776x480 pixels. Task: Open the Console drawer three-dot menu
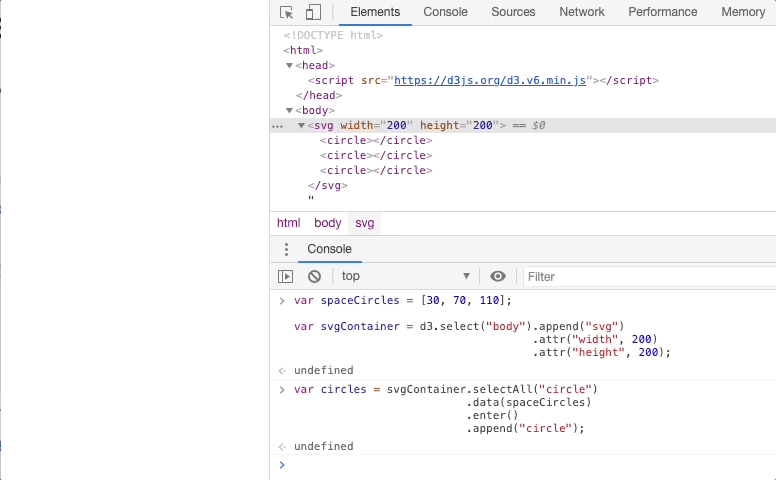pos(286,249)
